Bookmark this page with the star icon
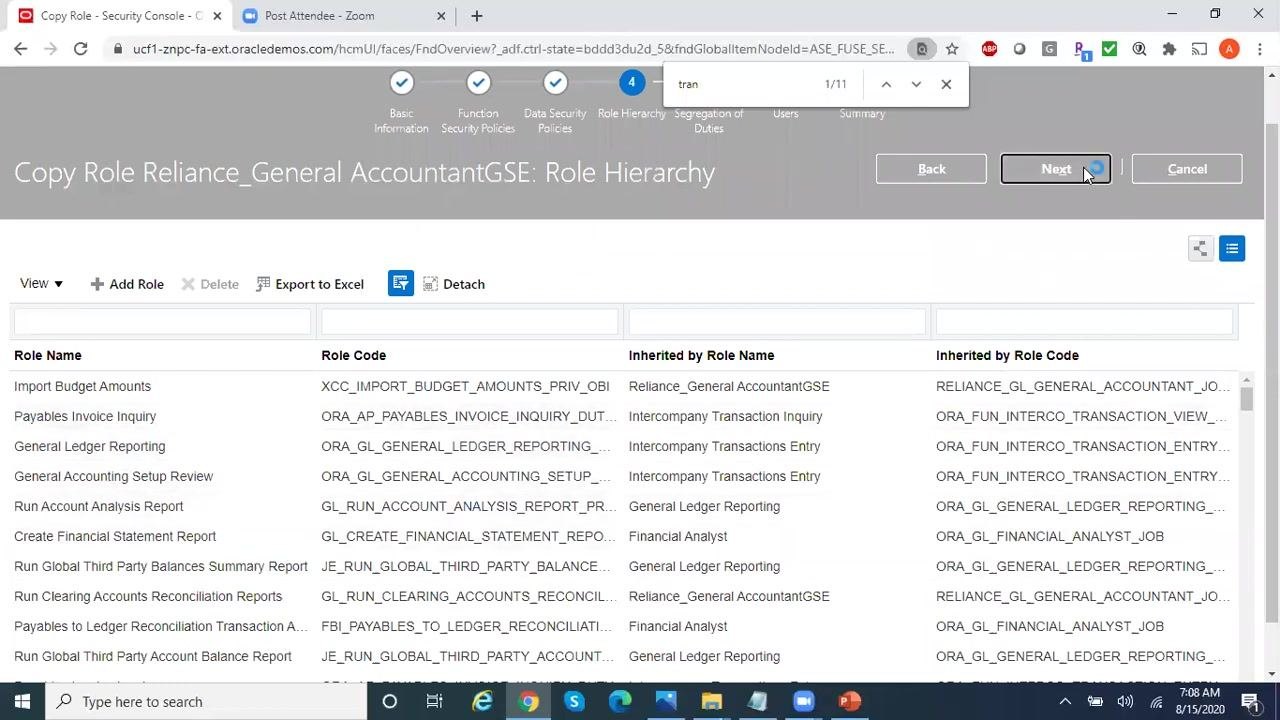This screenshot has height=720, width=1280. [x=952, y=49]
